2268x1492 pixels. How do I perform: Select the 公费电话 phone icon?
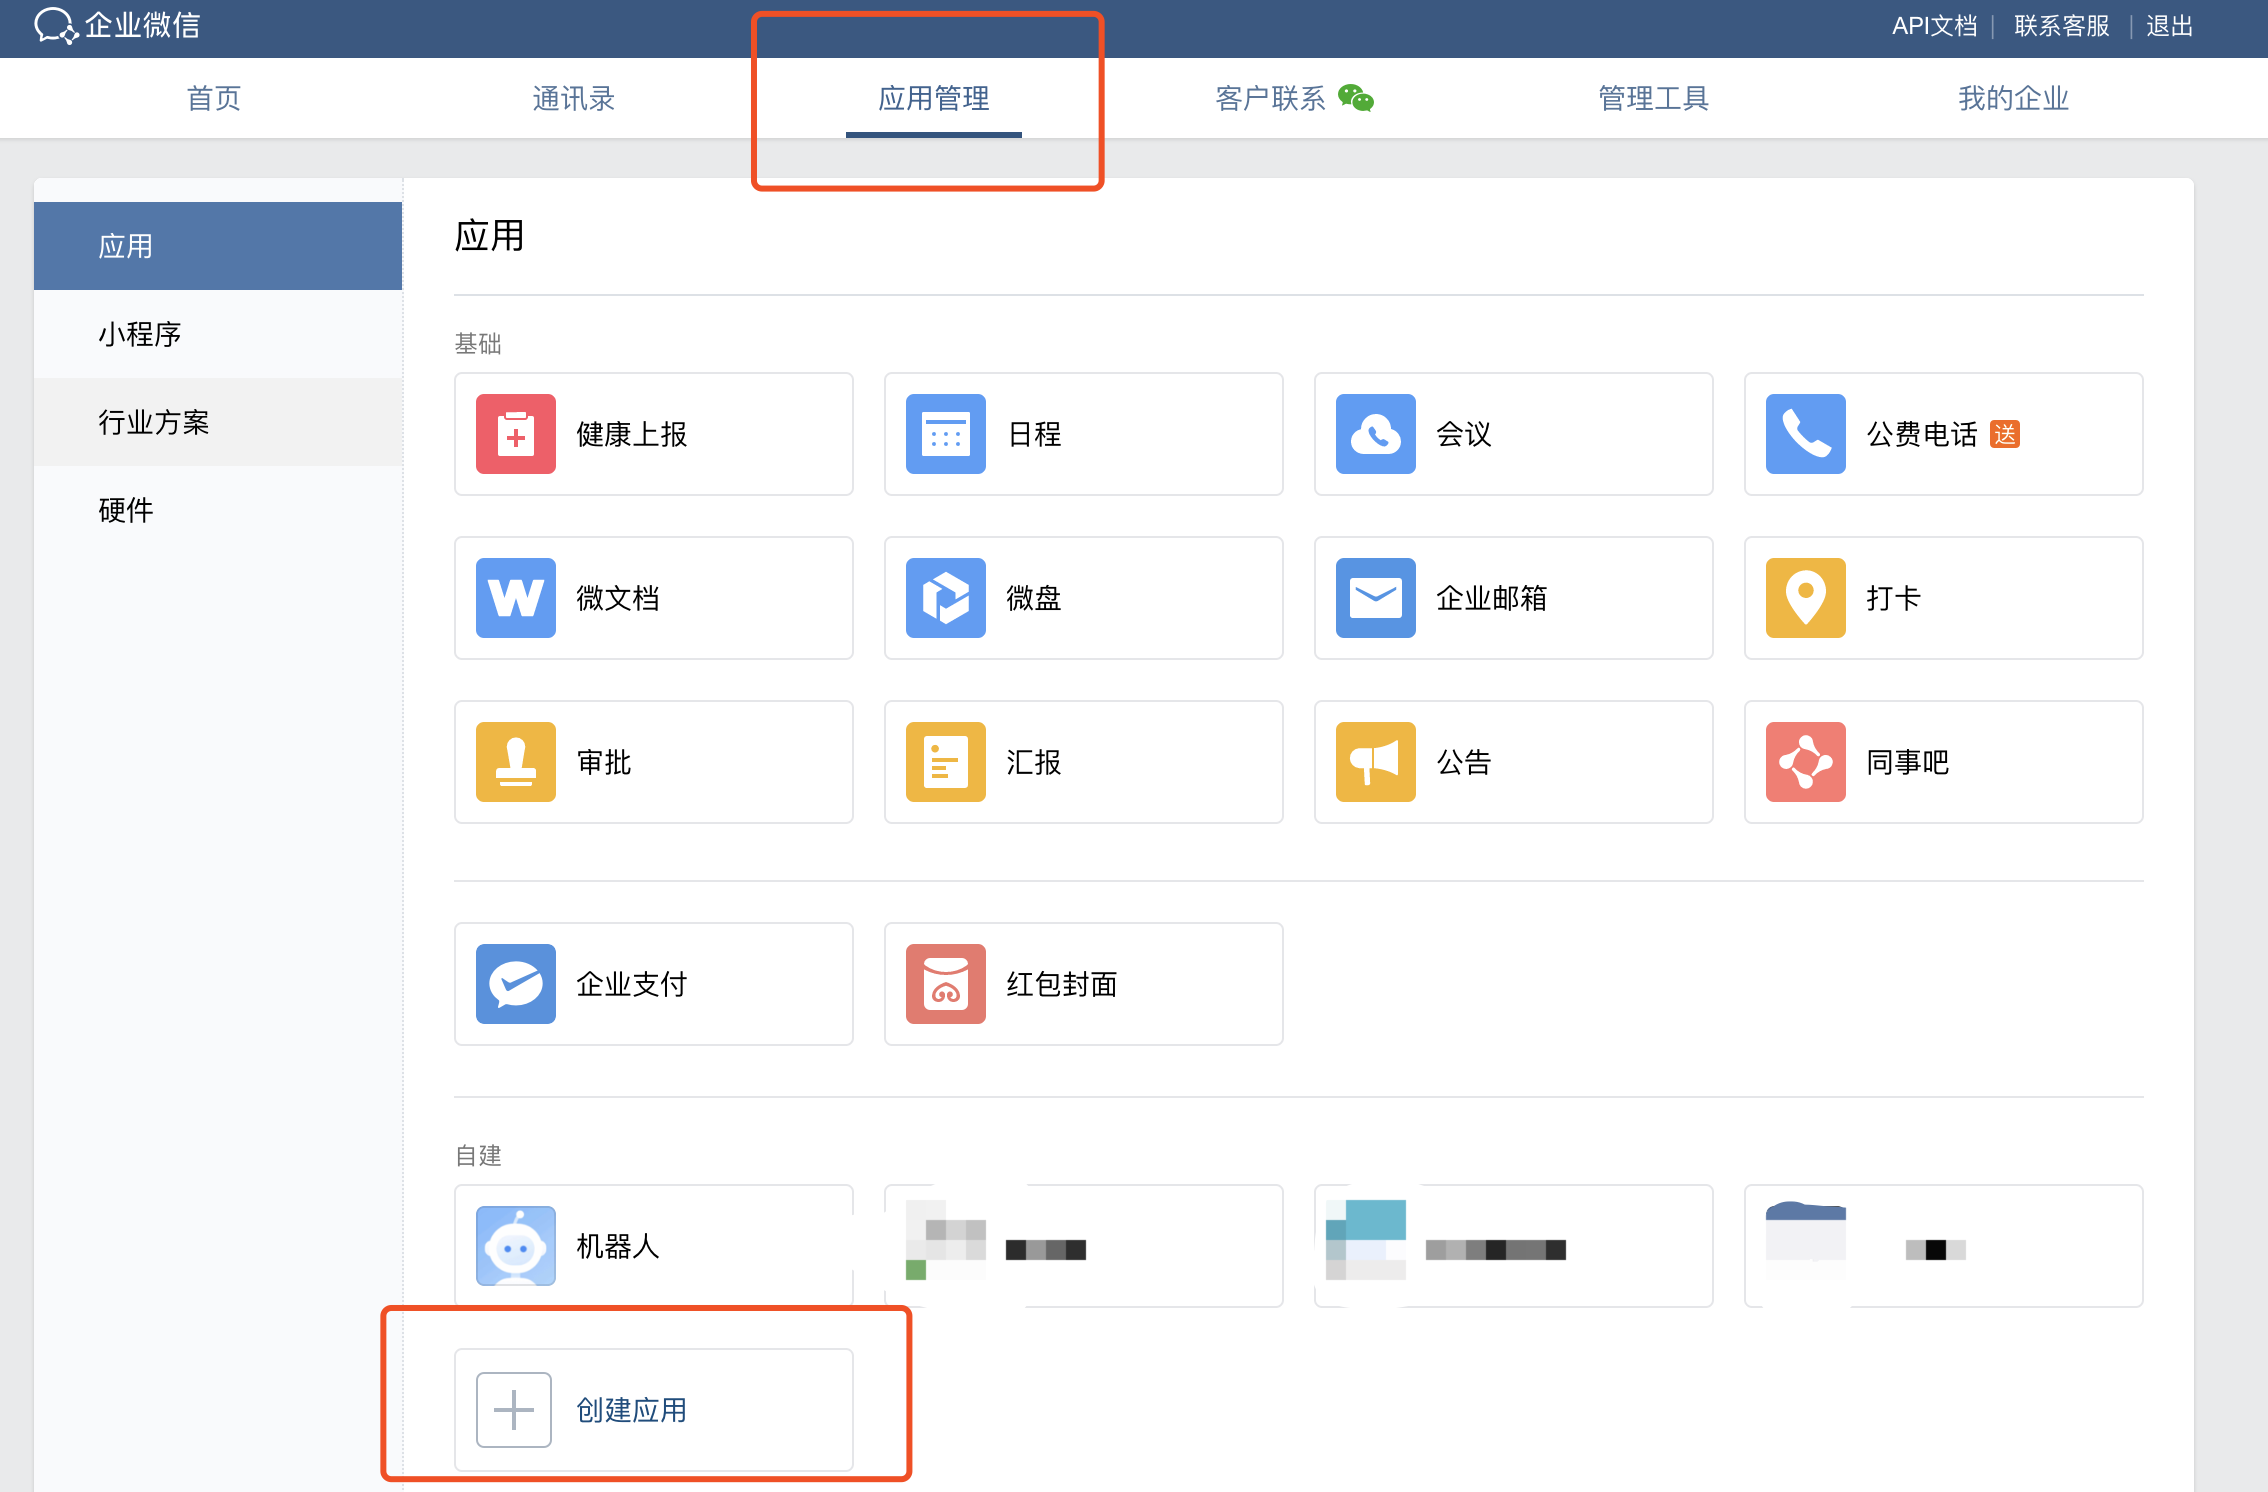(1805, 434)
